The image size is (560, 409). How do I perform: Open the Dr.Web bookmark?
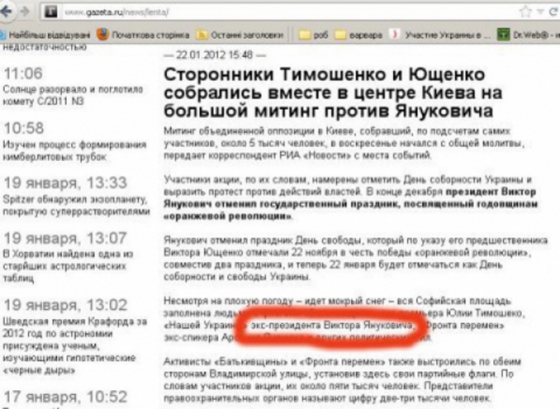(529, 35)
